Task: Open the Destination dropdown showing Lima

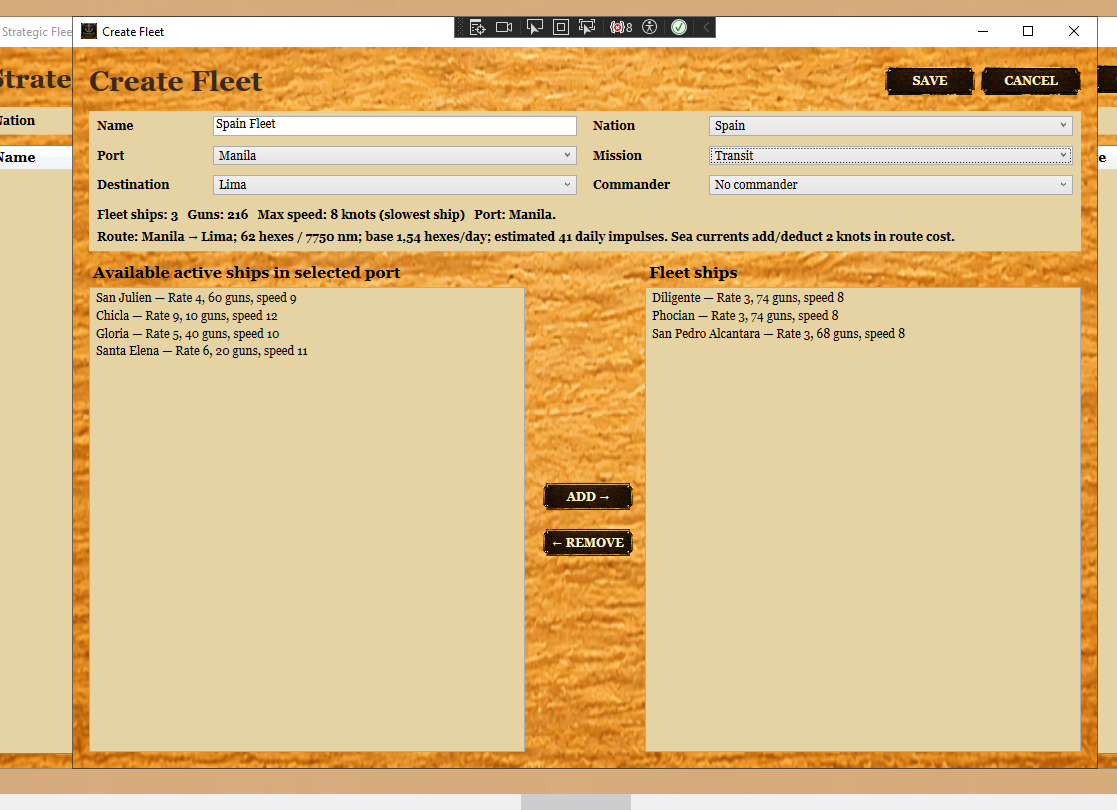Action: [x=395, y=185]
